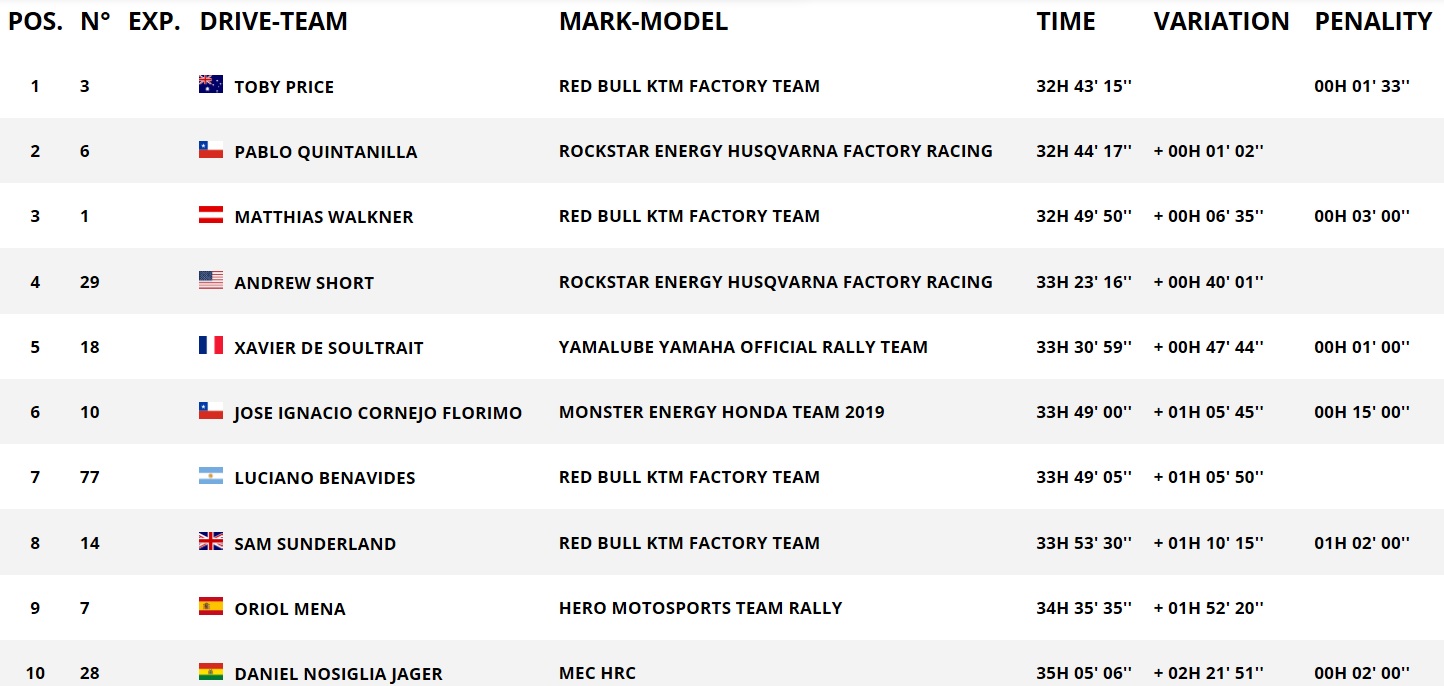Click the MARK-MODEL column header
Image resolution: width=1444 pixels, height=686 pixels.
tap(643, 21)
